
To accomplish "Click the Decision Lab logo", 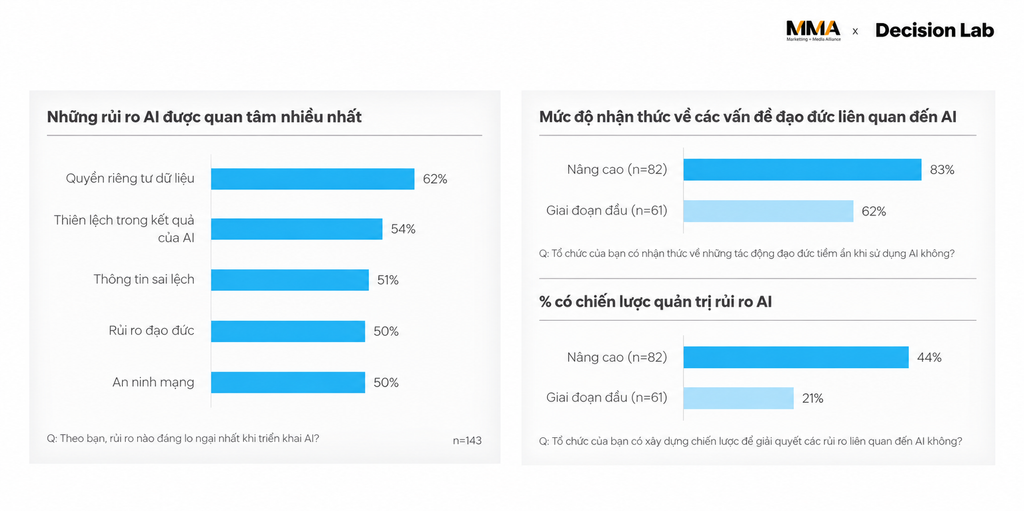I will click(x=935, y=30).
